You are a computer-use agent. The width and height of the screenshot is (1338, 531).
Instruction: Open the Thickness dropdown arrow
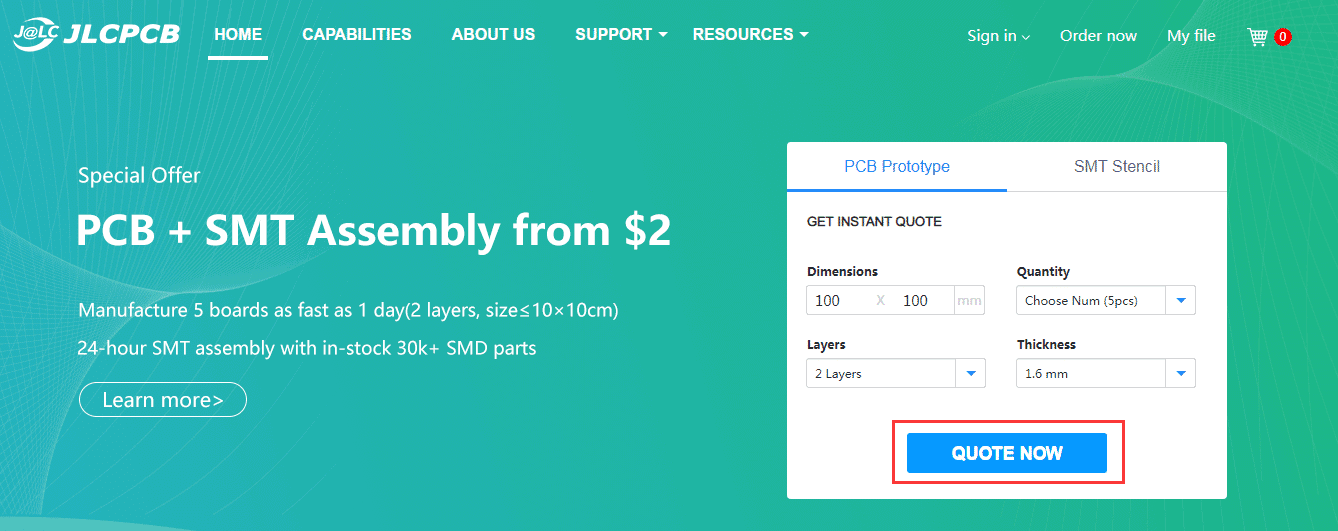[x=1181, y=374]
